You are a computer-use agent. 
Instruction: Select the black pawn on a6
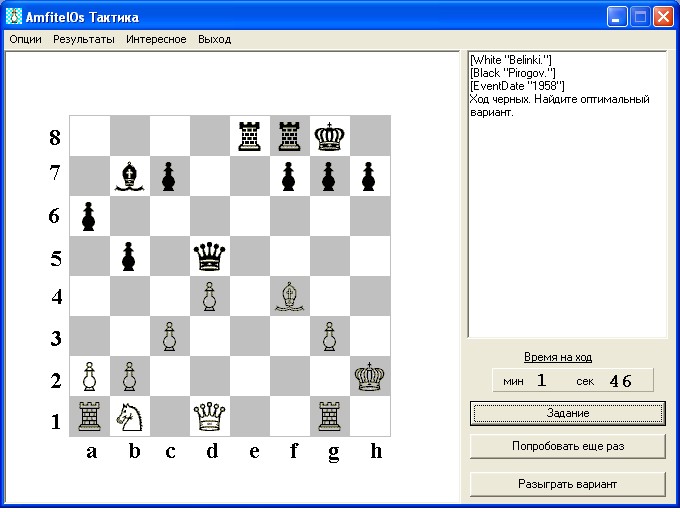(88, 216)
